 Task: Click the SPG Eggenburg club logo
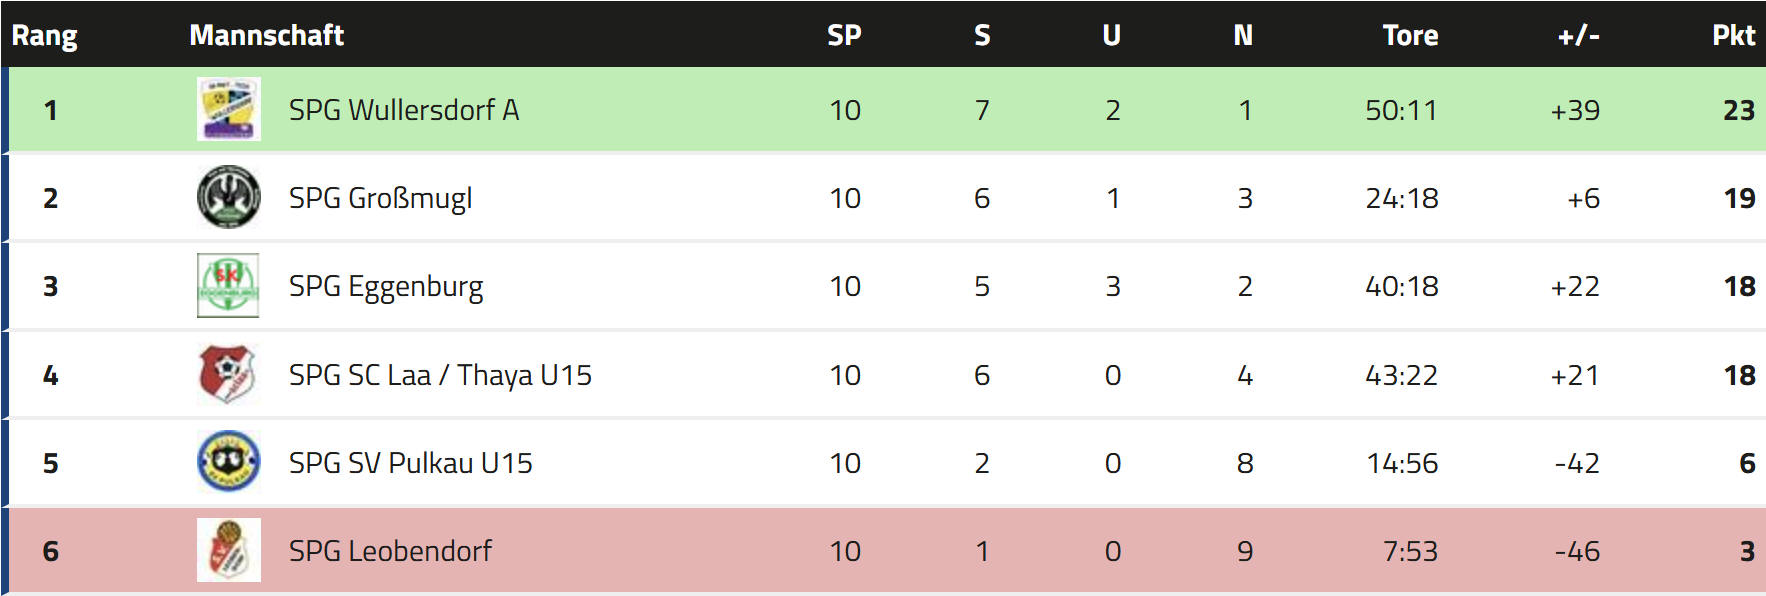point(228,286)
